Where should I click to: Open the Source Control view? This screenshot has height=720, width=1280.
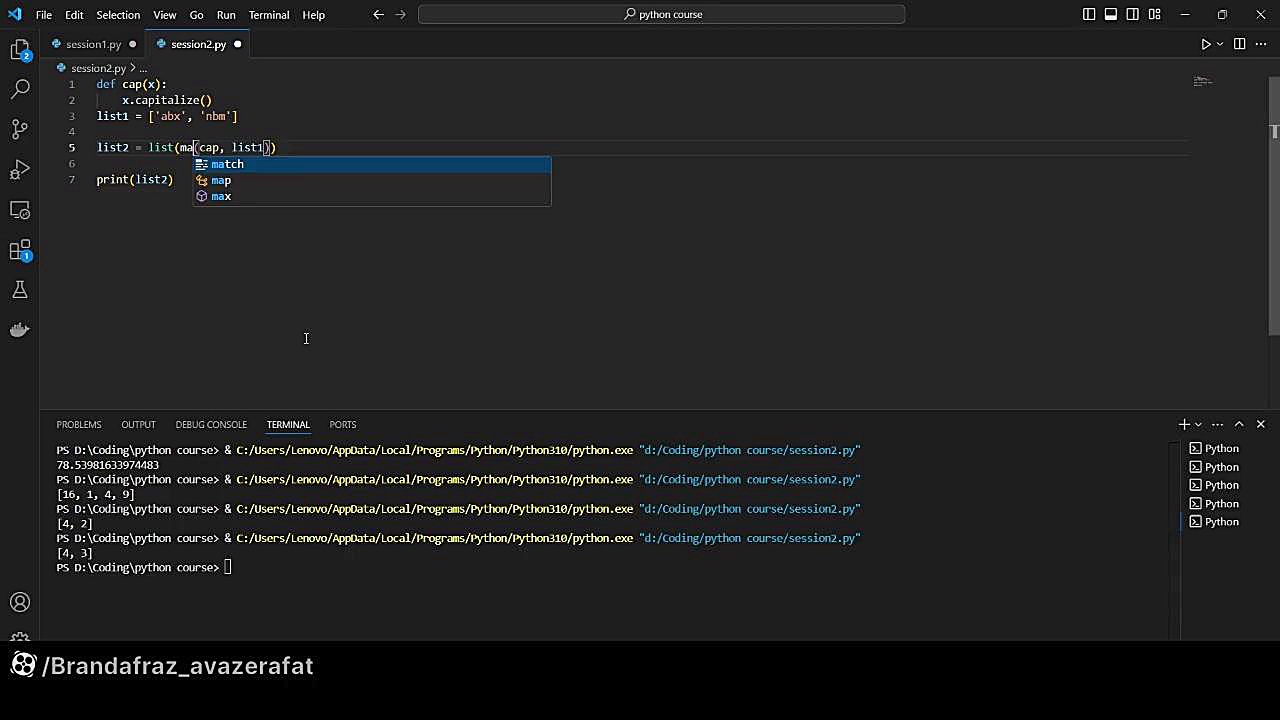point(20,129)
